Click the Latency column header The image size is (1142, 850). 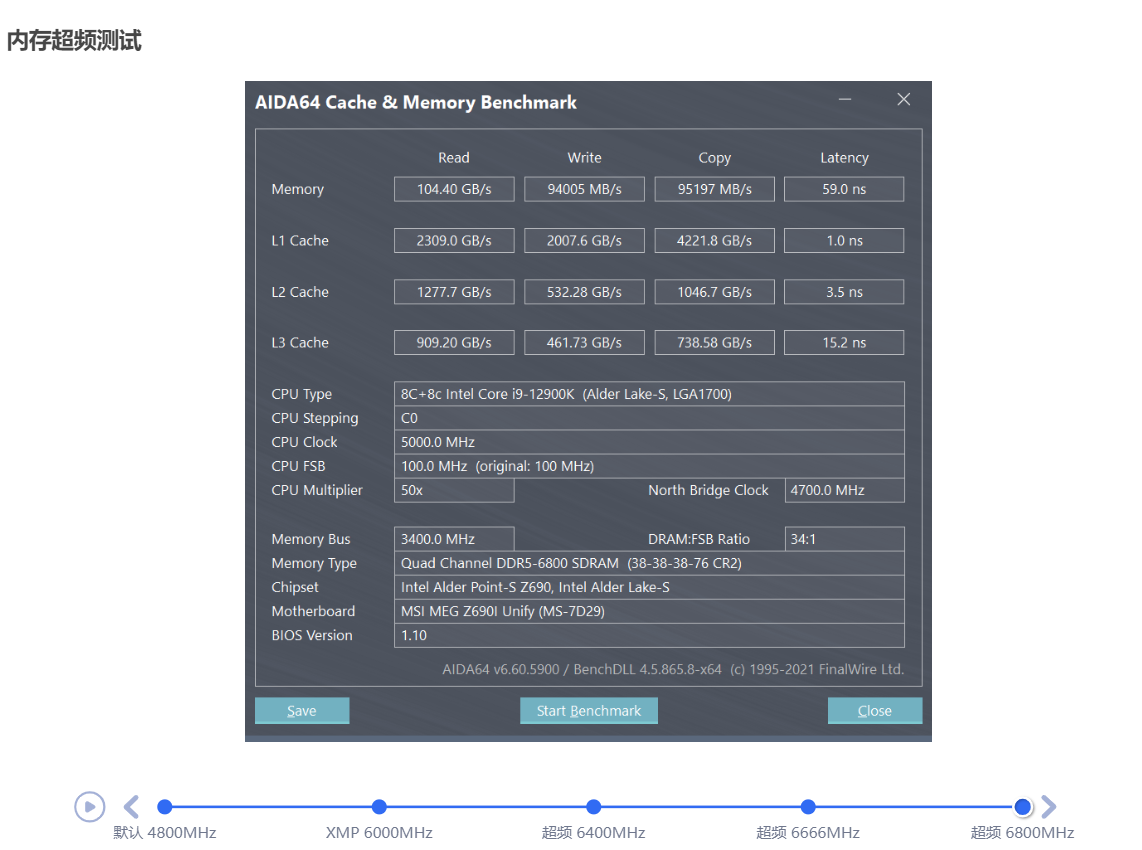844,158
